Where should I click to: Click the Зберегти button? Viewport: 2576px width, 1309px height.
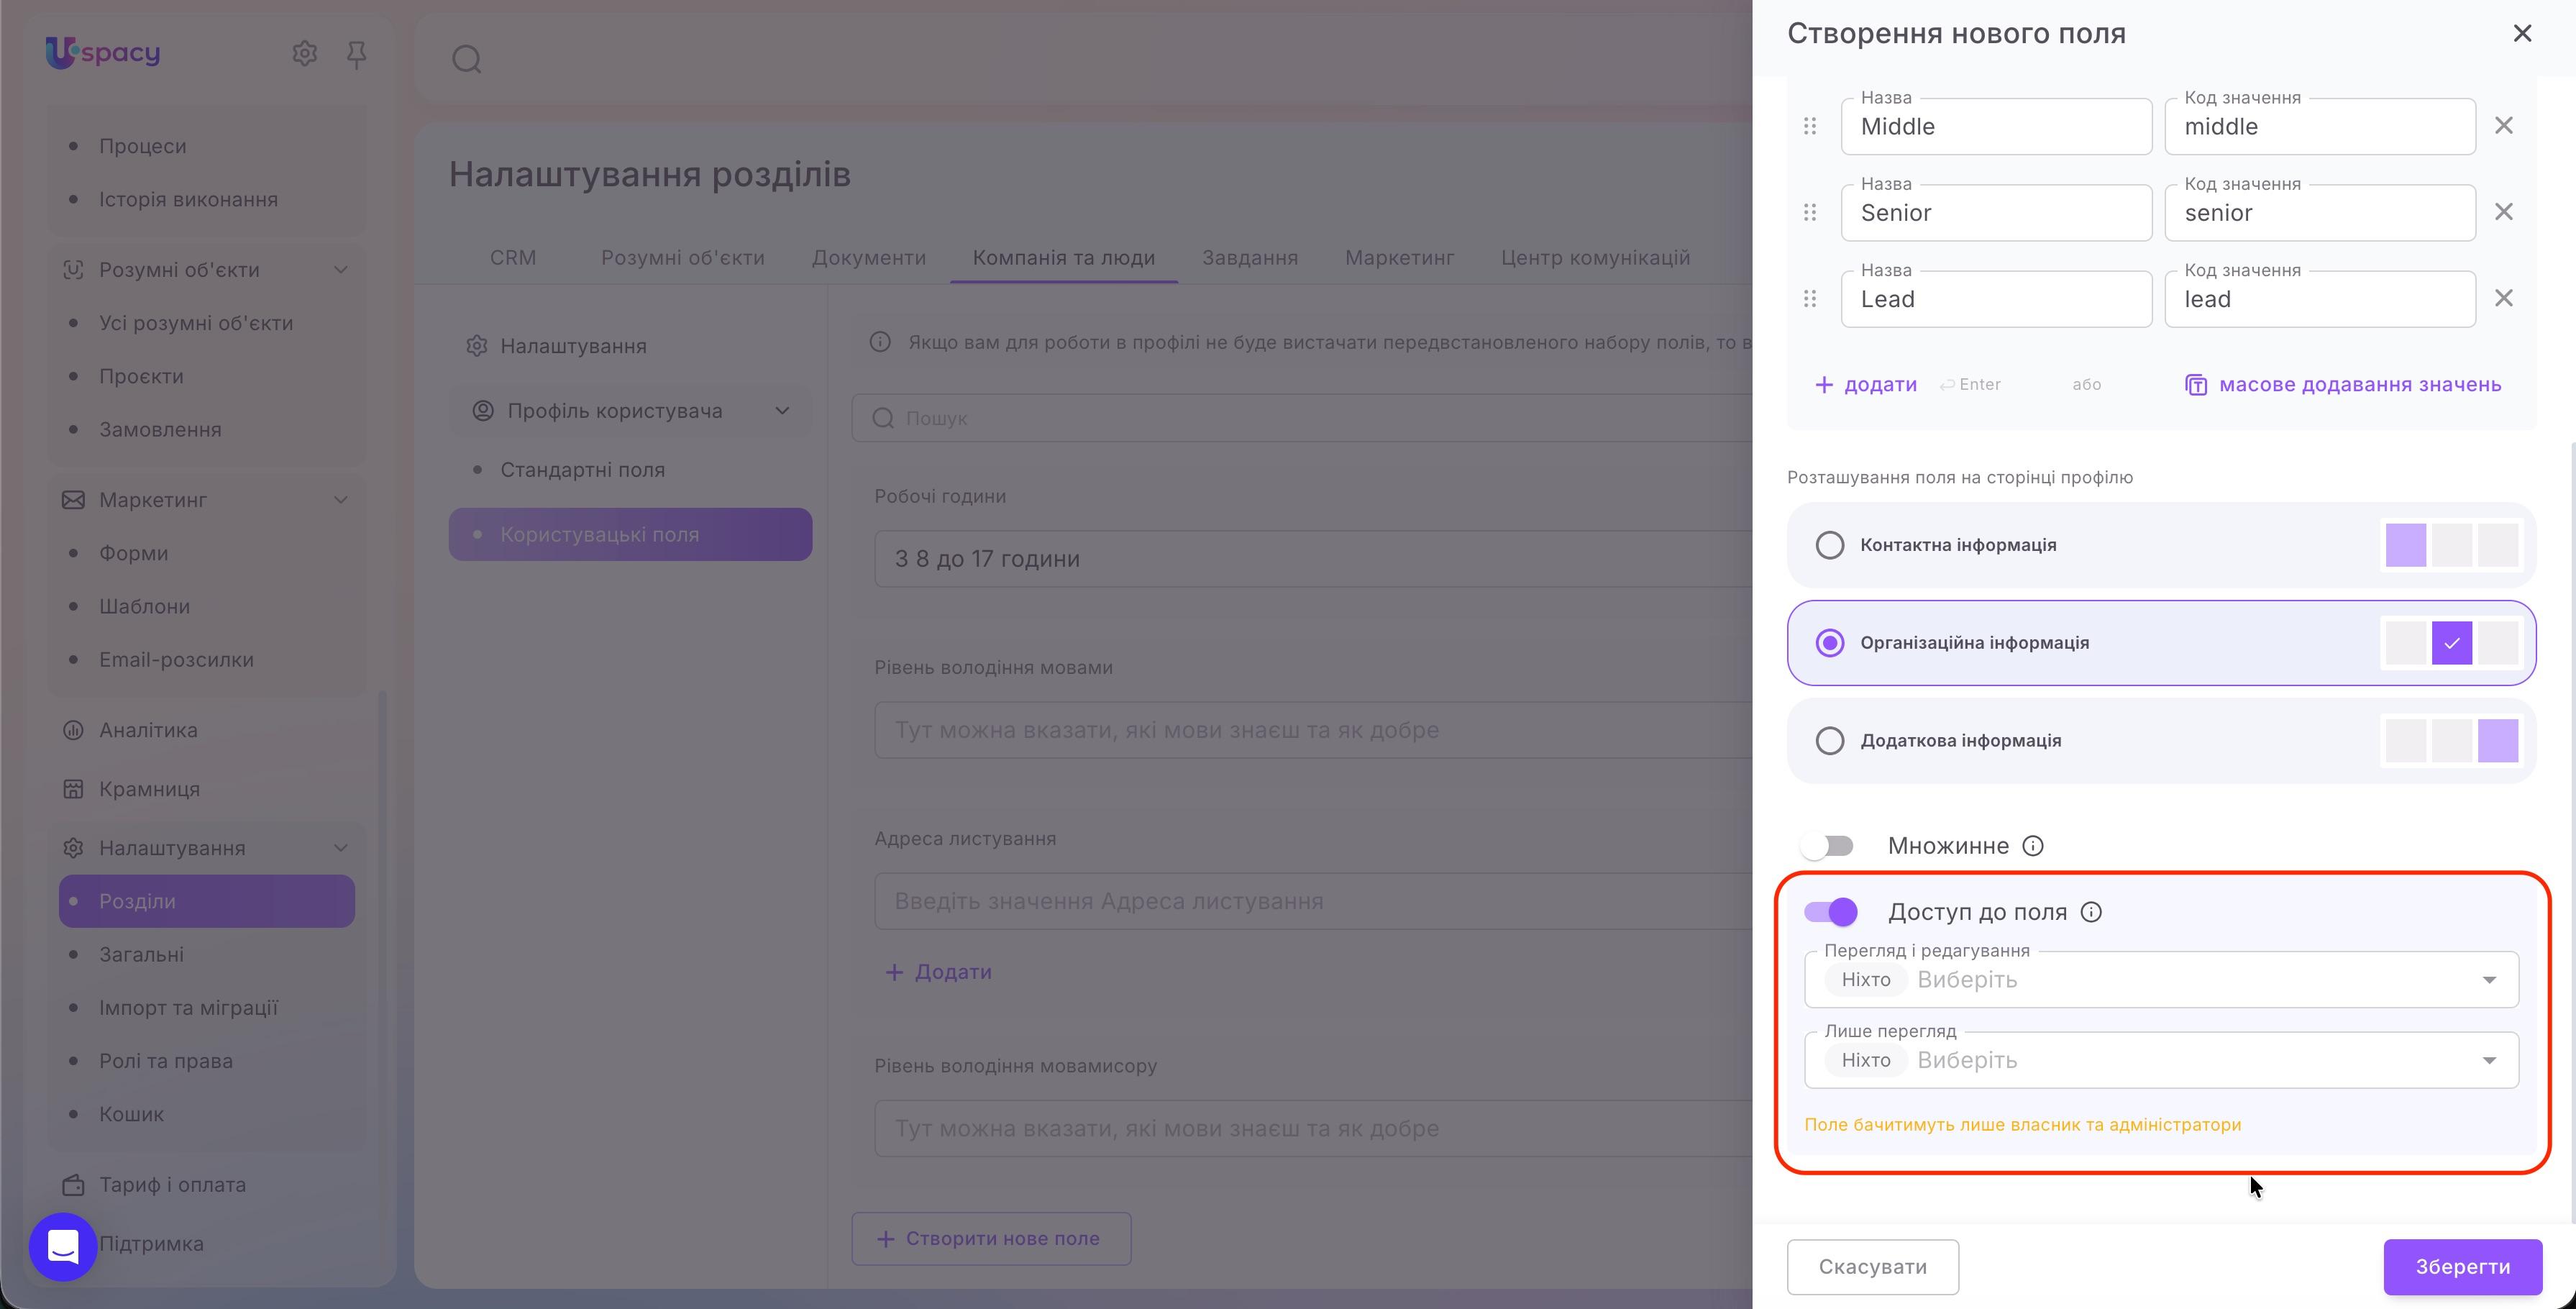2463,1267
